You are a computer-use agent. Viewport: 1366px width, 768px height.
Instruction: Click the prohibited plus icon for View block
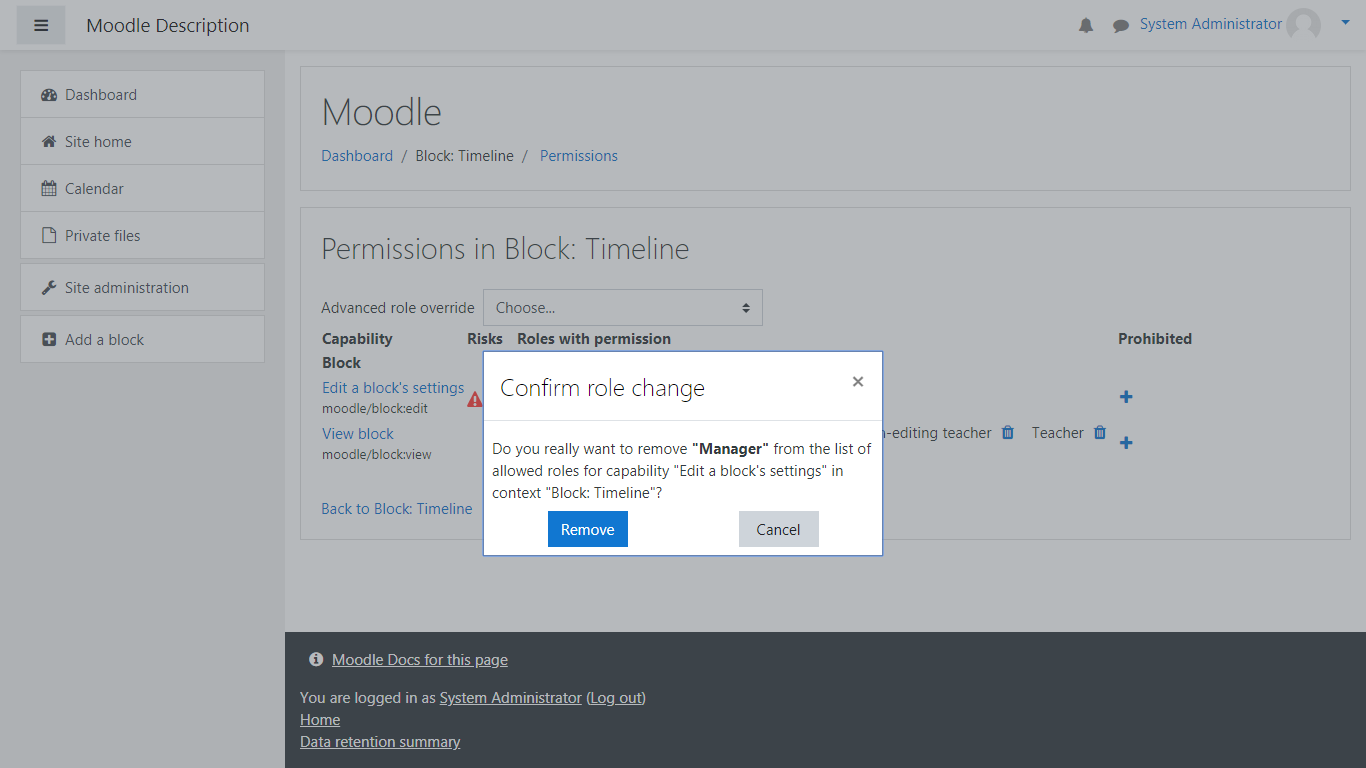click(x=1126, y=443)
